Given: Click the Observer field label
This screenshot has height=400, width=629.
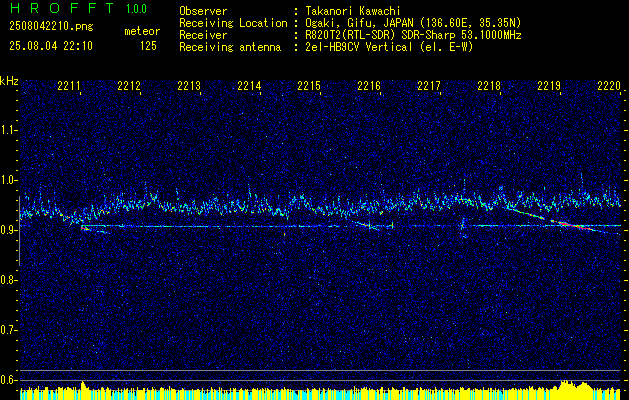Looking at the screenshot, I should pos(203,11).
